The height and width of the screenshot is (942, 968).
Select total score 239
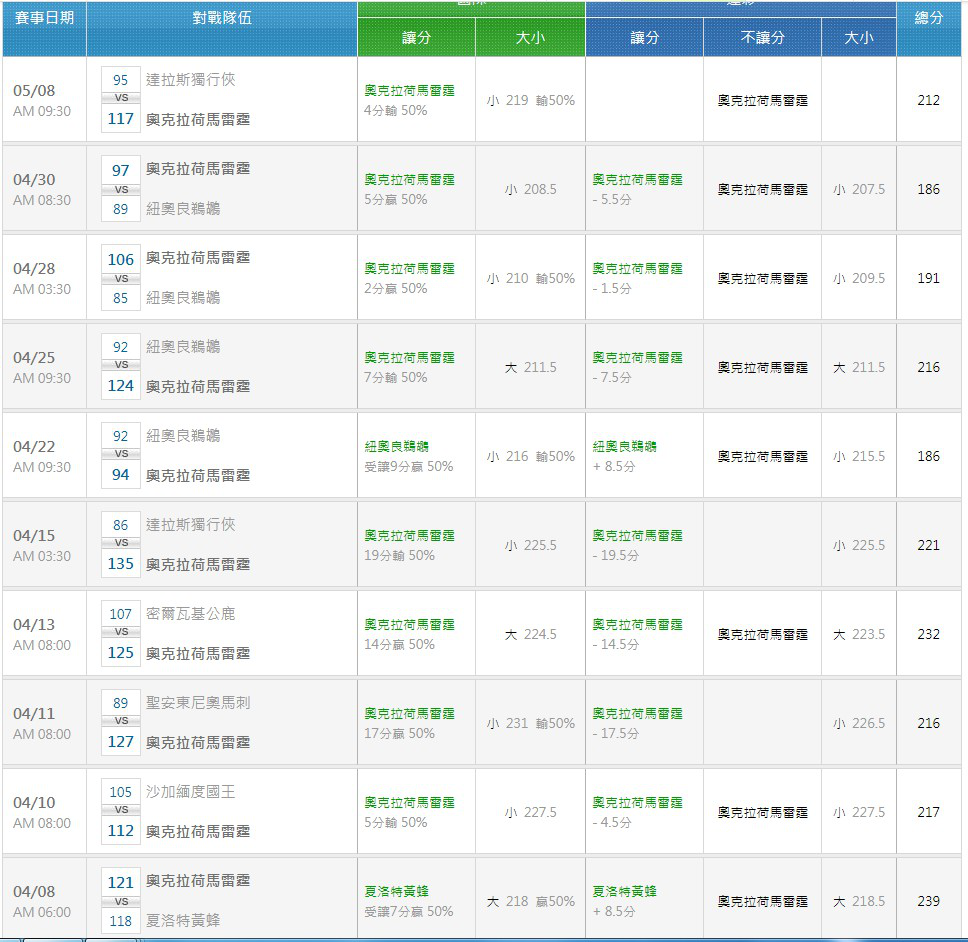[x=928, y=901]
